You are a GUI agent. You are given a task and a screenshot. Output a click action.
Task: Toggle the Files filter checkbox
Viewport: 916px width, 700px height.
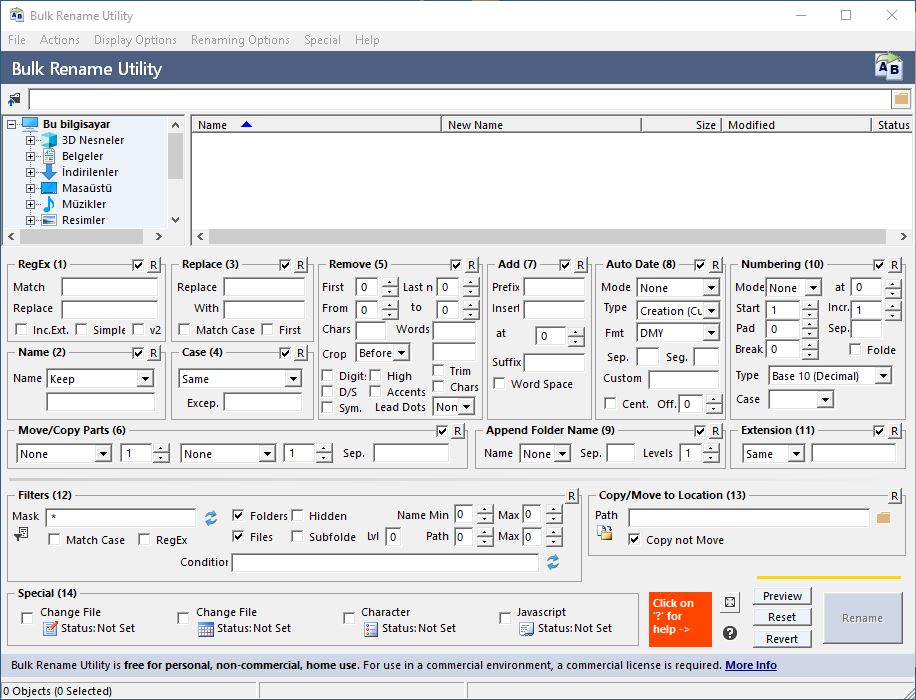pyautogui.click(x=238, y=536)
